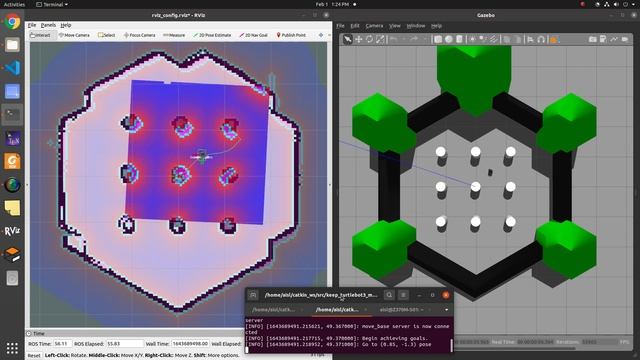Viewport: 640px width, 360px height.
Task: Launch Google Chrome from the dock
Action: 12,21
